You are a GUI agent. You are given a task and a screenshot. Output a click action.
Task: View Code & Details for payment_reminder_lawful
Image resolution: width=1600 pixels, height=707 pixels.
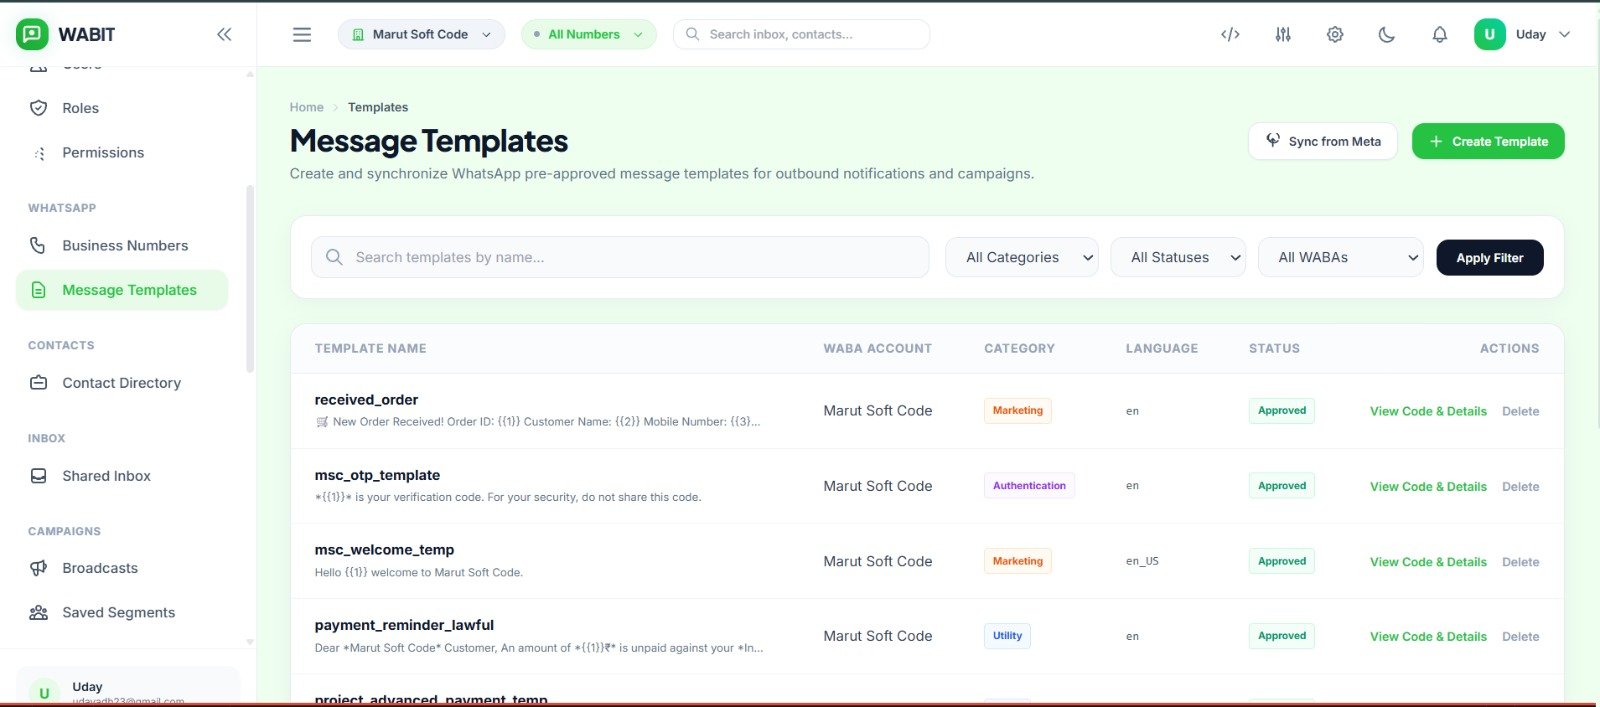[x=1428, y=637]
